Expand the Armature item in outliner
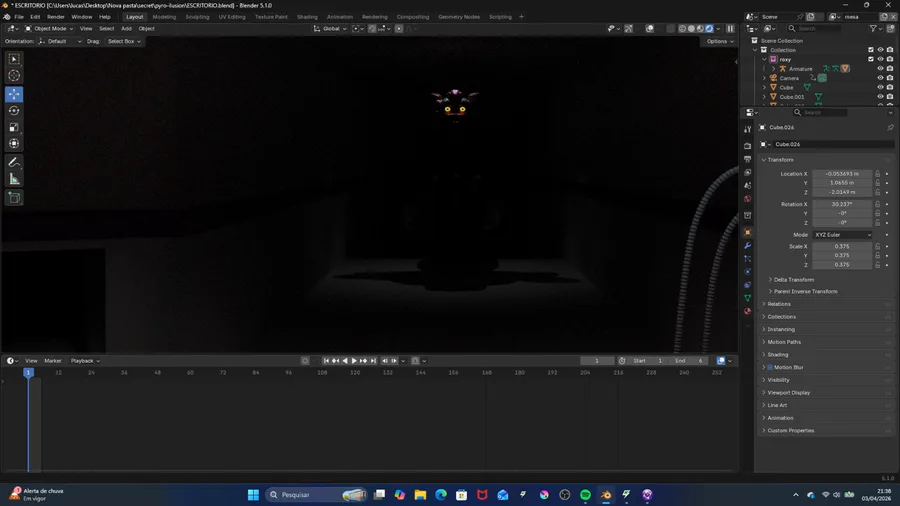900x506 pixels. (x=773, y=69)
